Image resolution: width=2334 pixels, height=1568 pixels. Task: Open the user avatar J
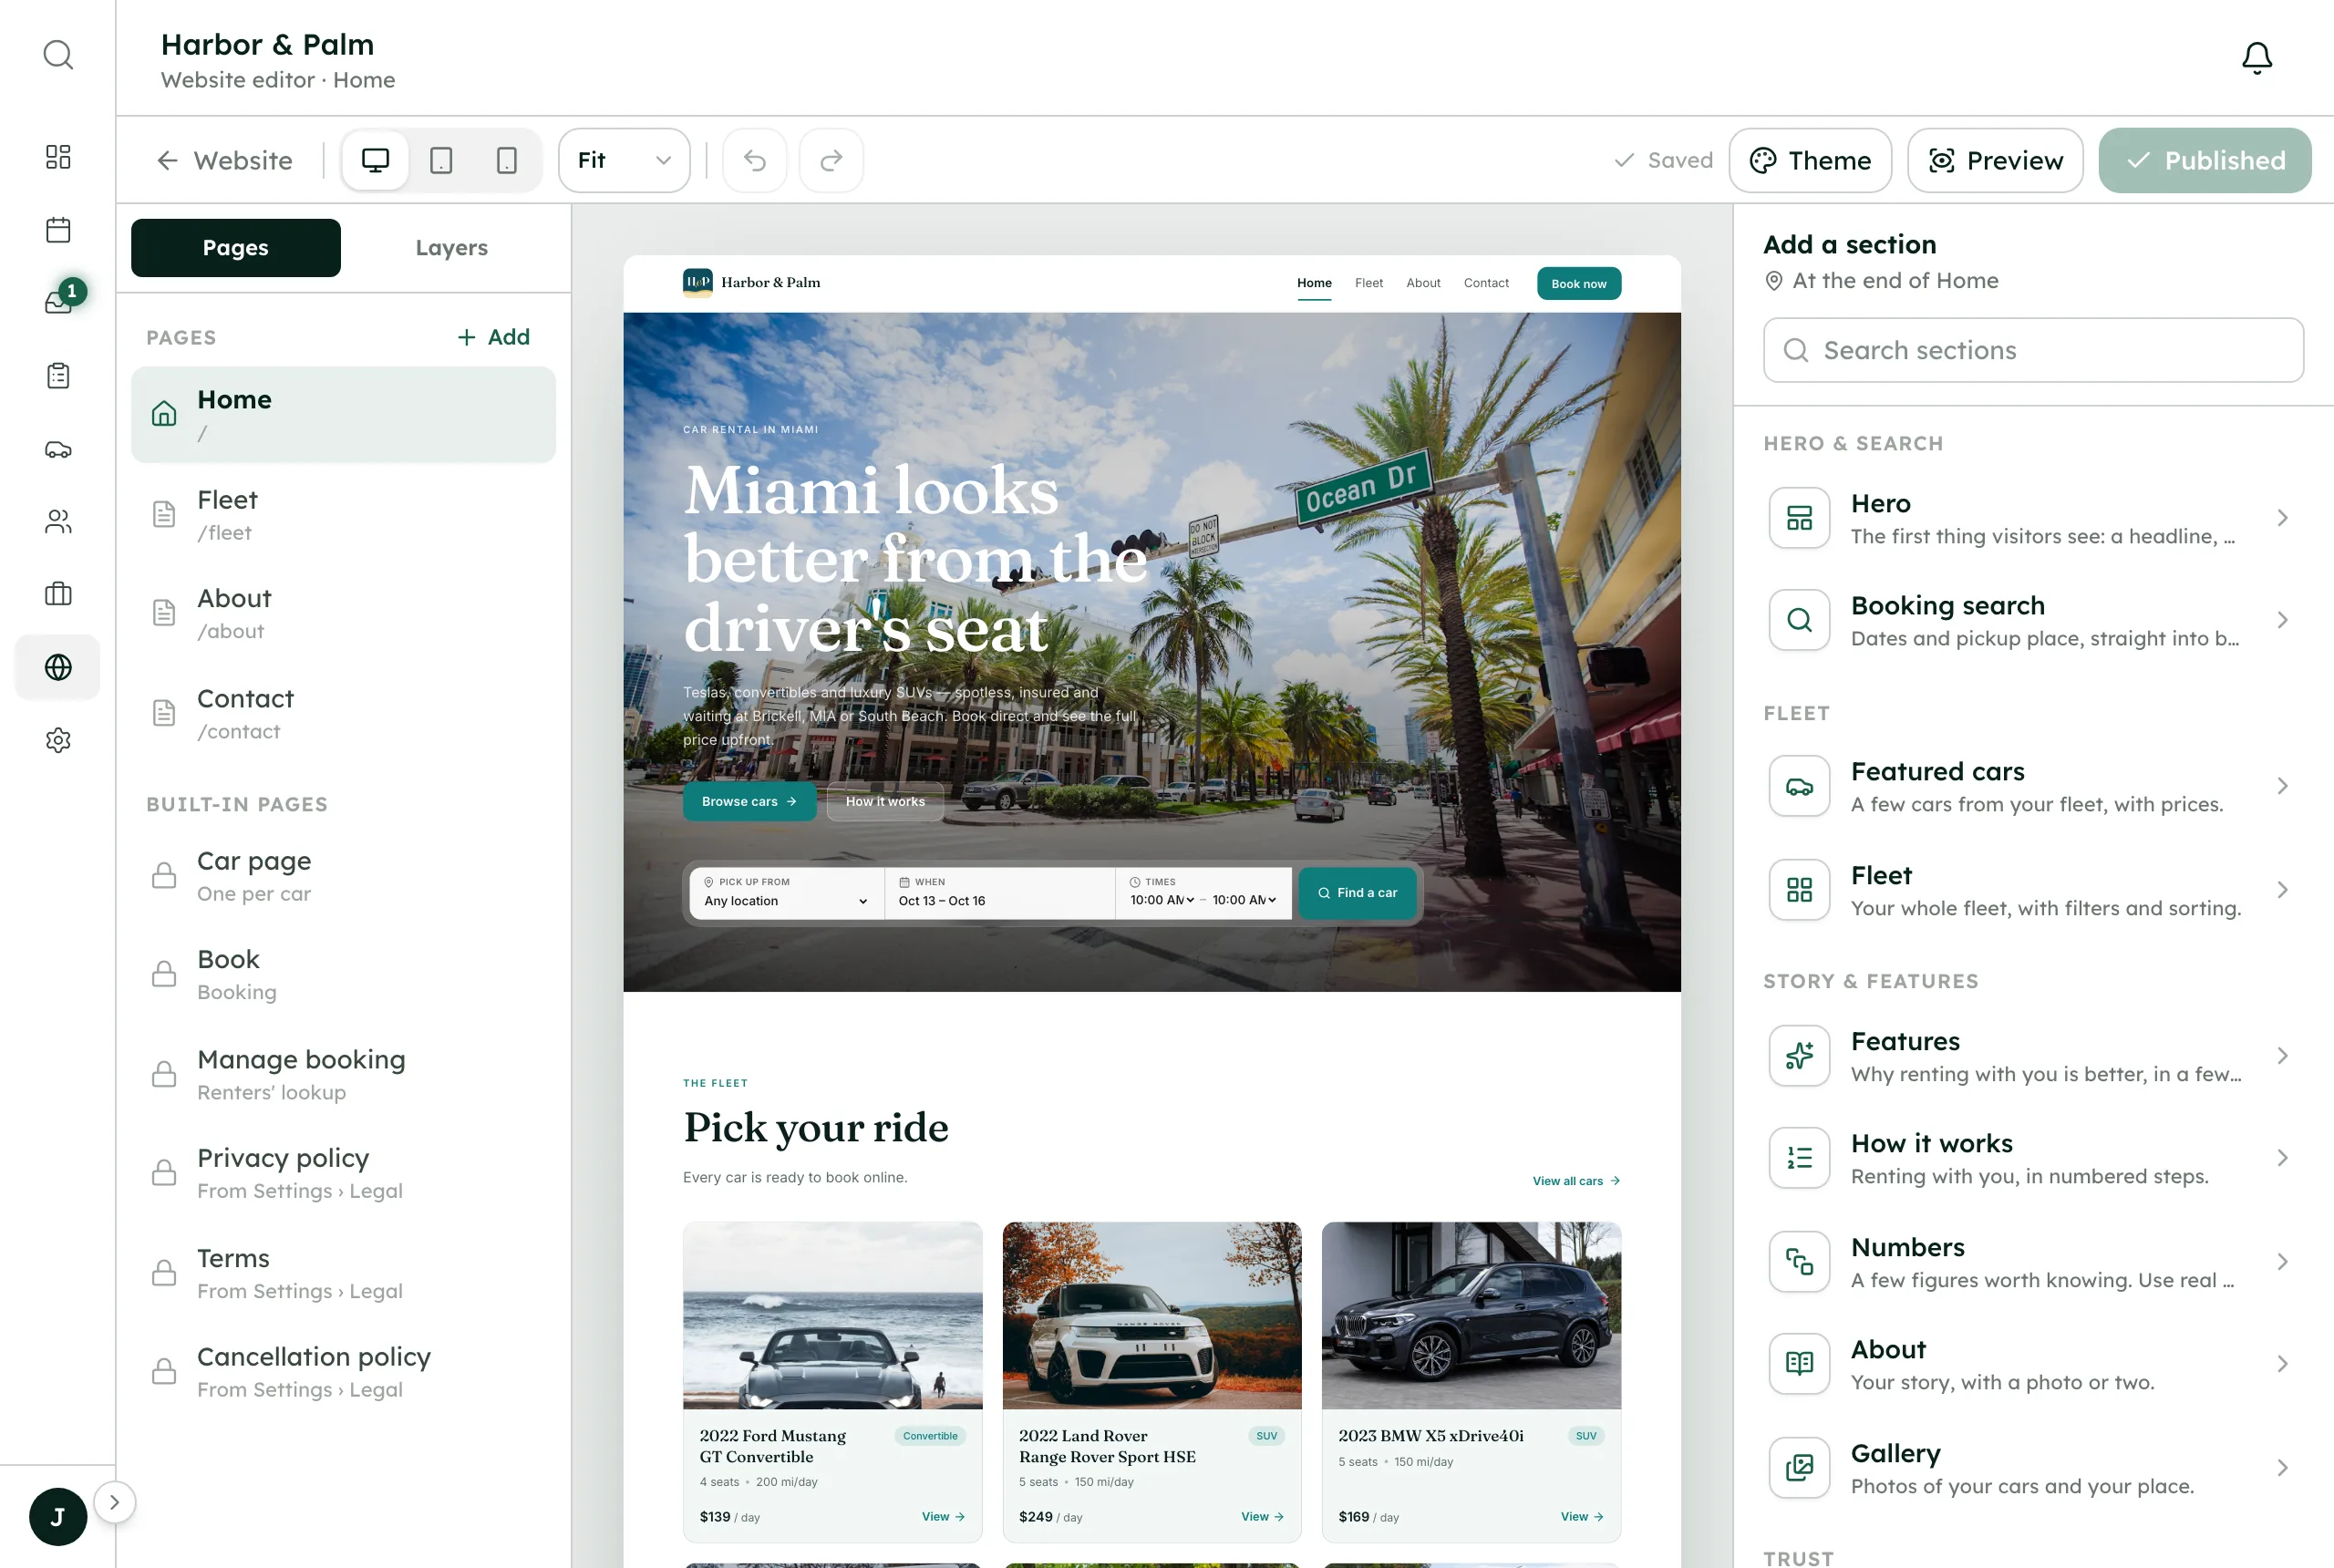point(58,1517)
